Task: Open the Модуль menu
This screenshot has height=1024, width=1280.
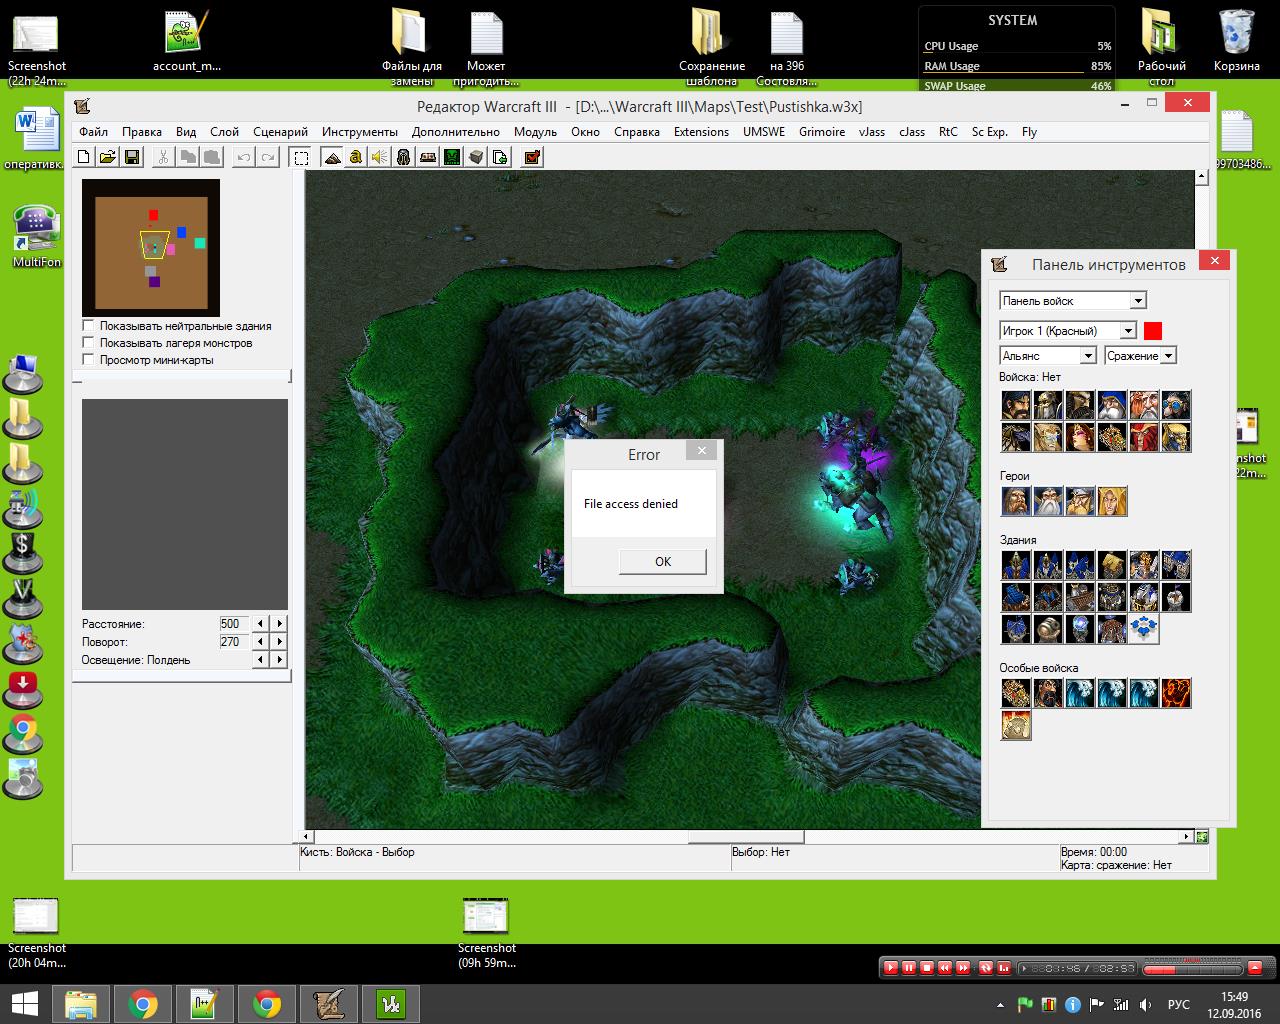Action: click(535, 132)
